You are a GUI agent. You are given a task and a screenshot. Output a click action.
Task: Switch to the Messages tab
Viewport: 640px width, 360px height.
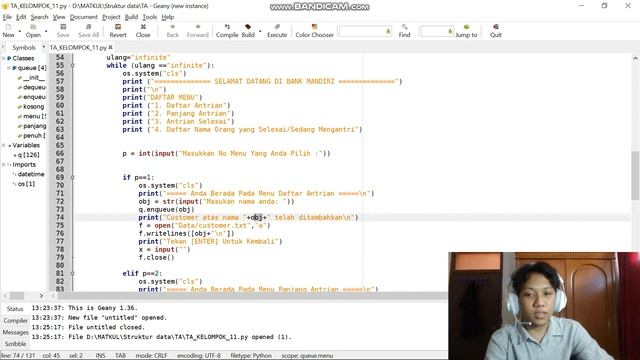15,332
